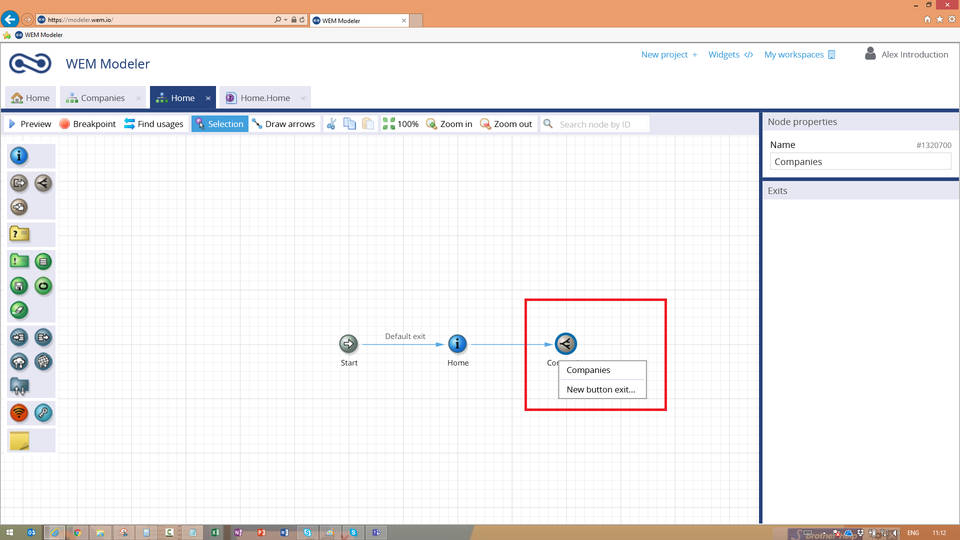Image resolution: width=960 pixels, height=540 pixels.
Task: Open Chrome from the taskbar
Action: [77, 533]
